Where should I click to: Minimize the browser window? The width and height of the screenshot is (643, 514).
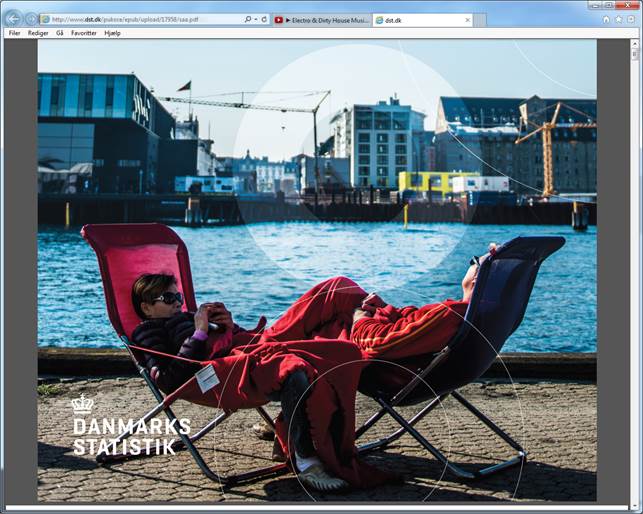tap(595, 5)
